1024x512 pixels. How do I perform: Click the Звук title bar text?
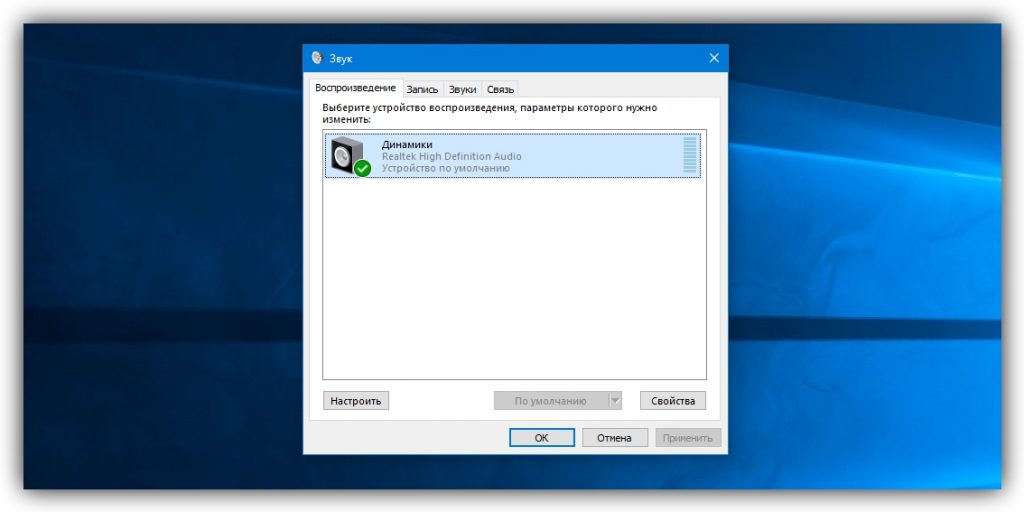click(x=341, y=59)
